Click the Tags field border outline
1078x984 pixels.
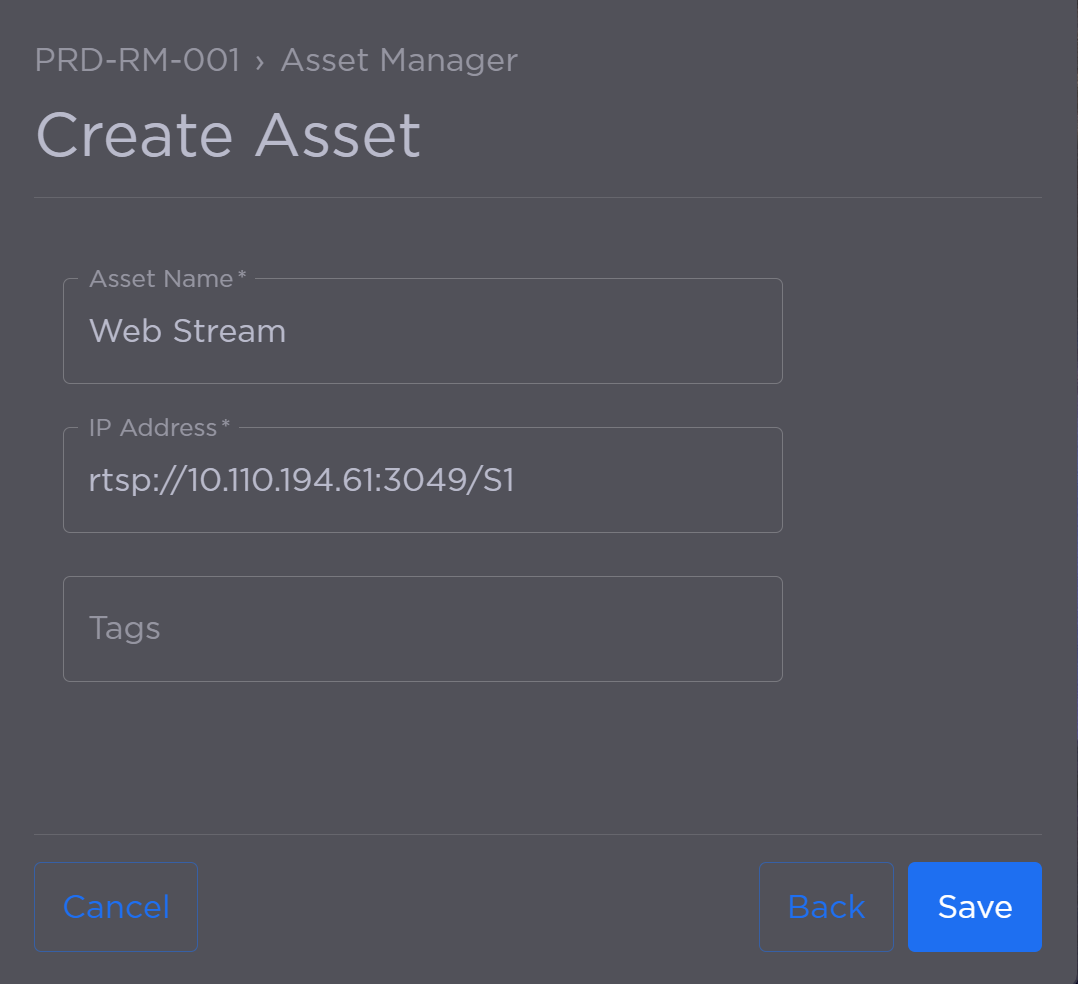pos(420,576)
